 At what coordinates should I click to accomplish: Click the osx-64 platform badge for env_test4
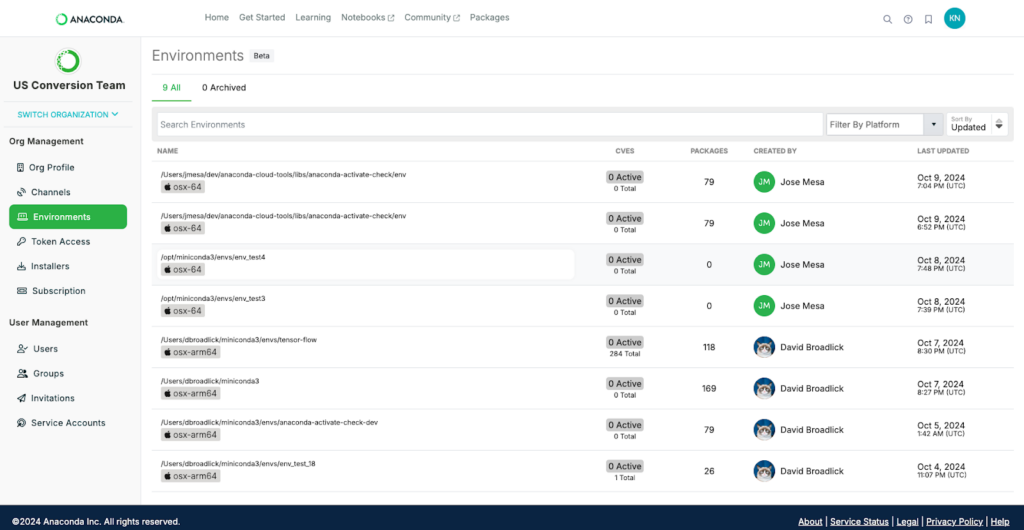tap(183, 270)
